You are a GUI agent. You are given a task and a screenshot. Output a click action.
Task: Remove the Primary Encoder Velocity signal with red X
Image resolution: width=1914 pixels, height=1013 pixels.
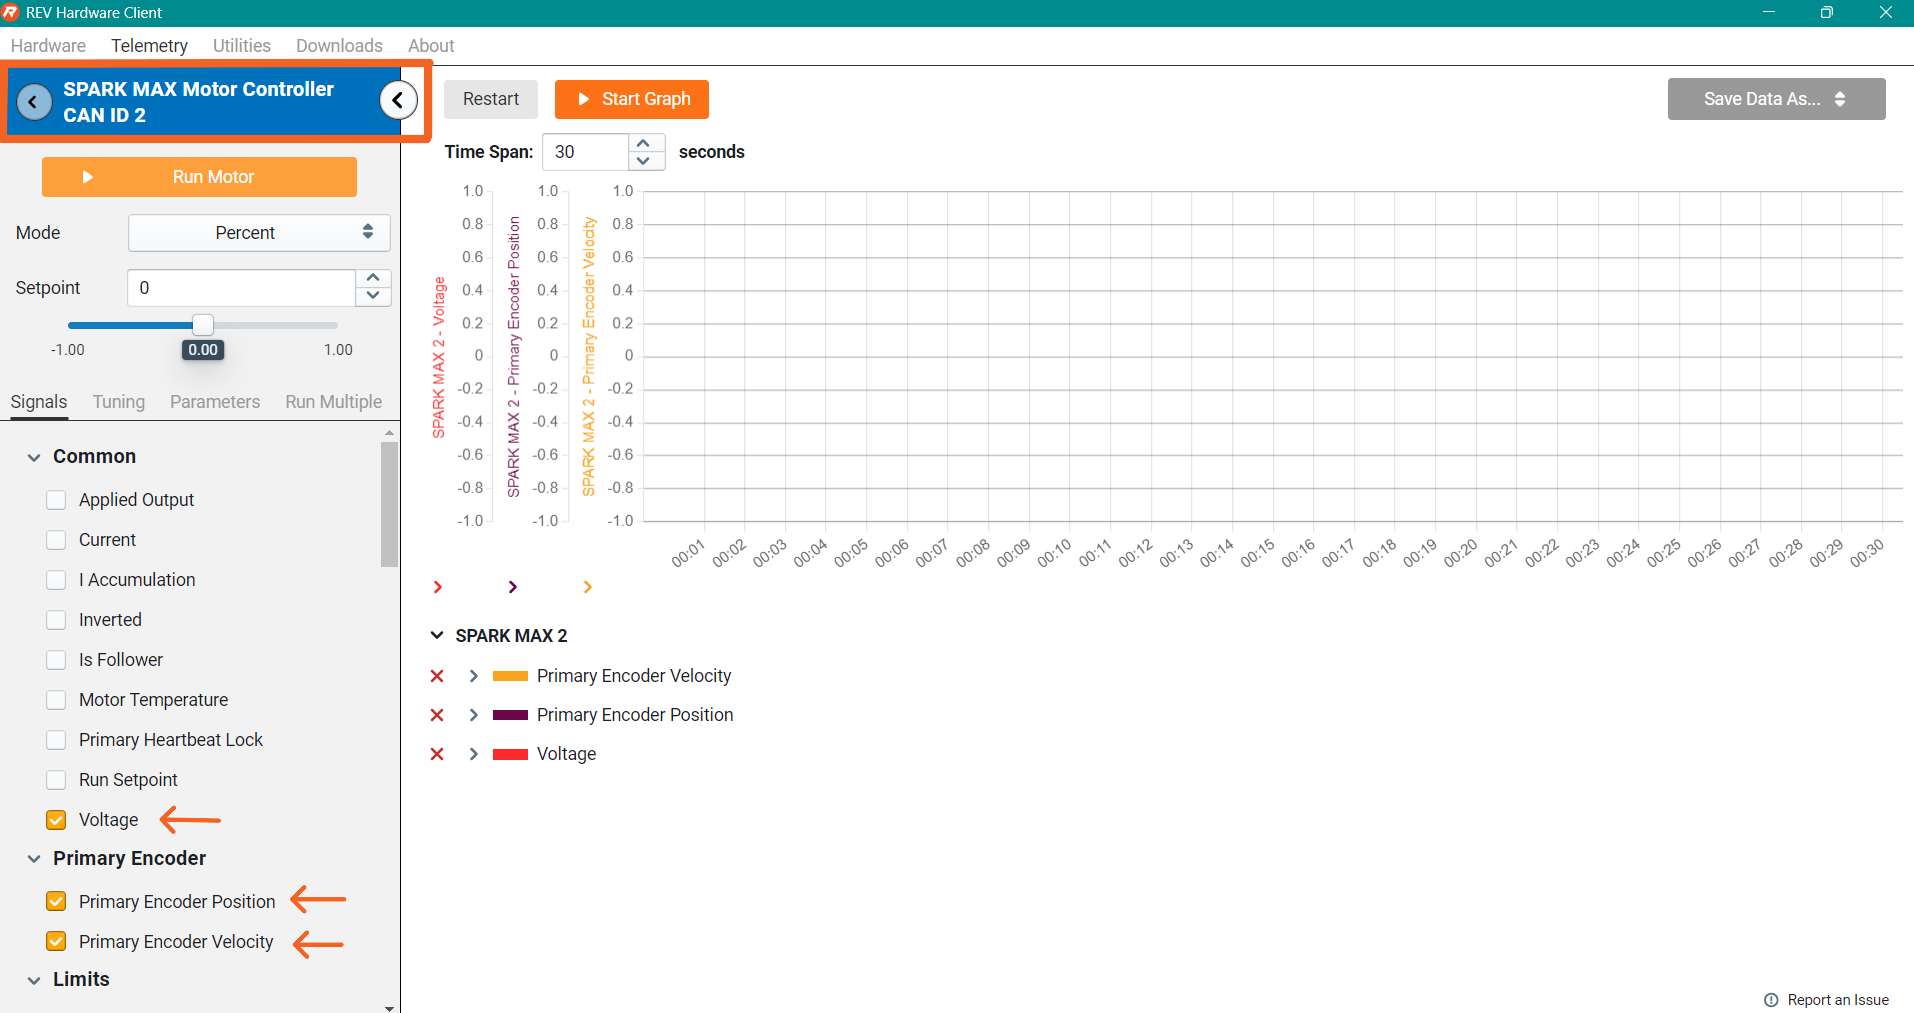[437, 676]
